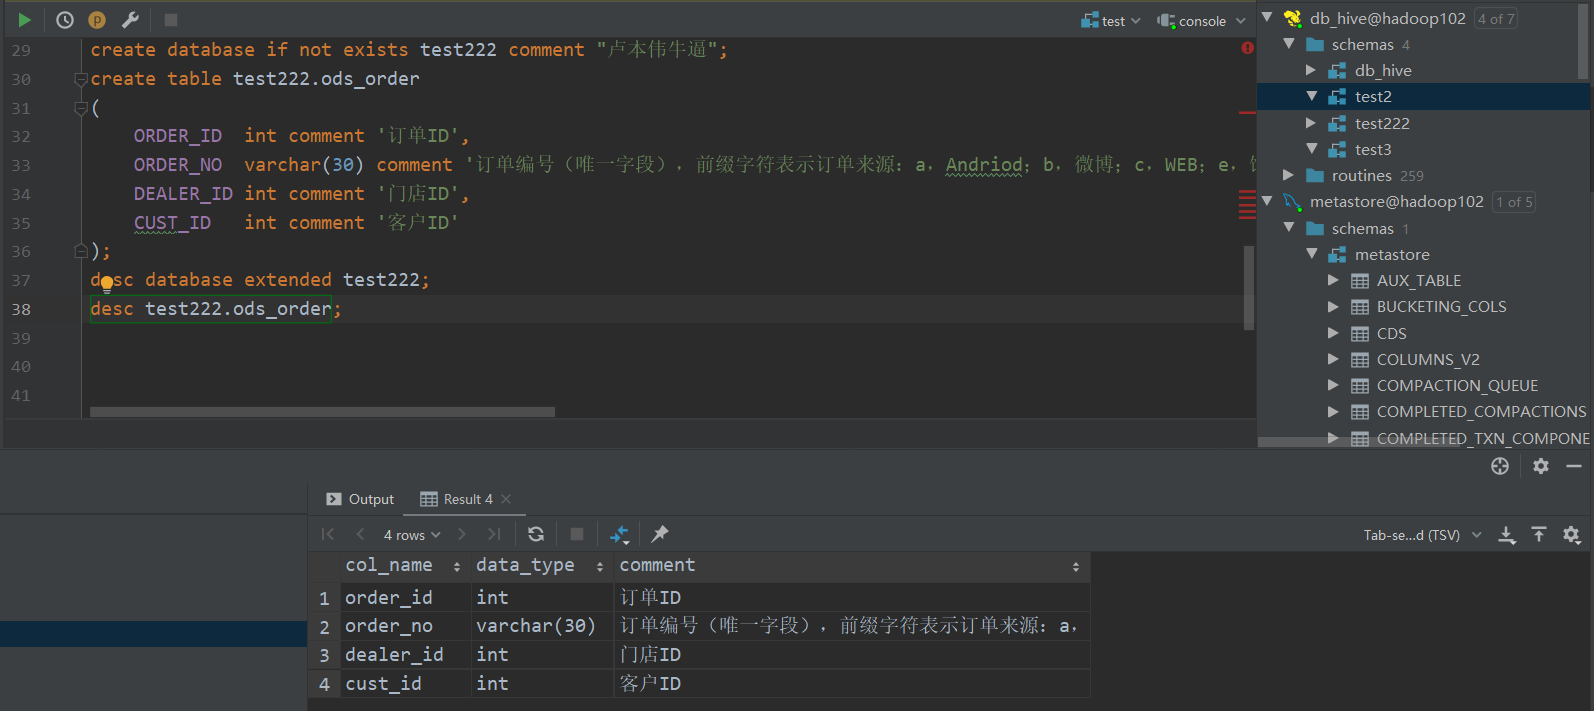Image resolution: width=1594 pixels, height=711 pixels.
Task: Select the 'dealer_id' cell in row 3
Action: 405,655
